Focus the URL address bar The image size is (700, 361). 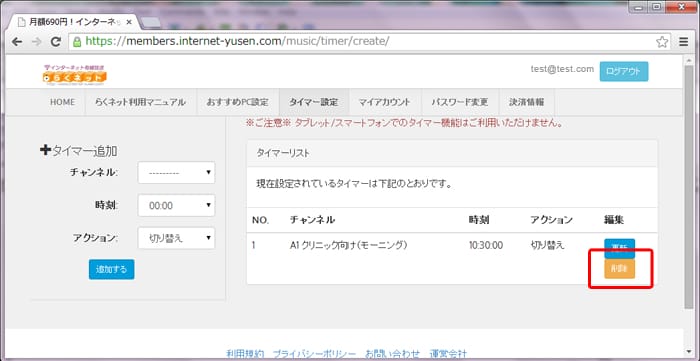pyautogui.click(x=371, y=42)
